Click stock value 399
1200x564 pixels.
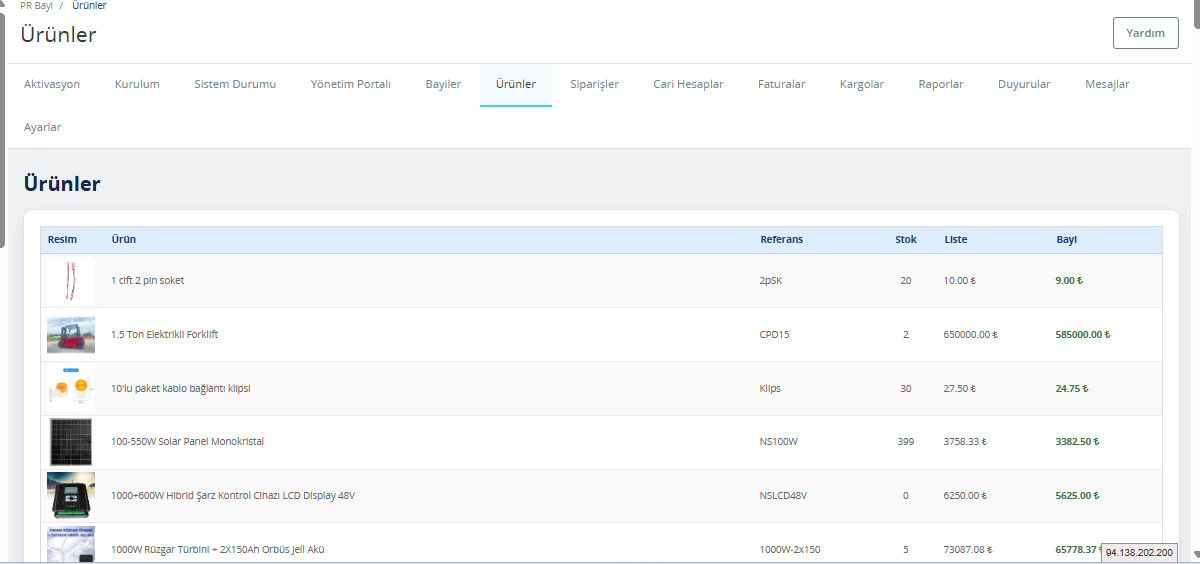[906, 442]
